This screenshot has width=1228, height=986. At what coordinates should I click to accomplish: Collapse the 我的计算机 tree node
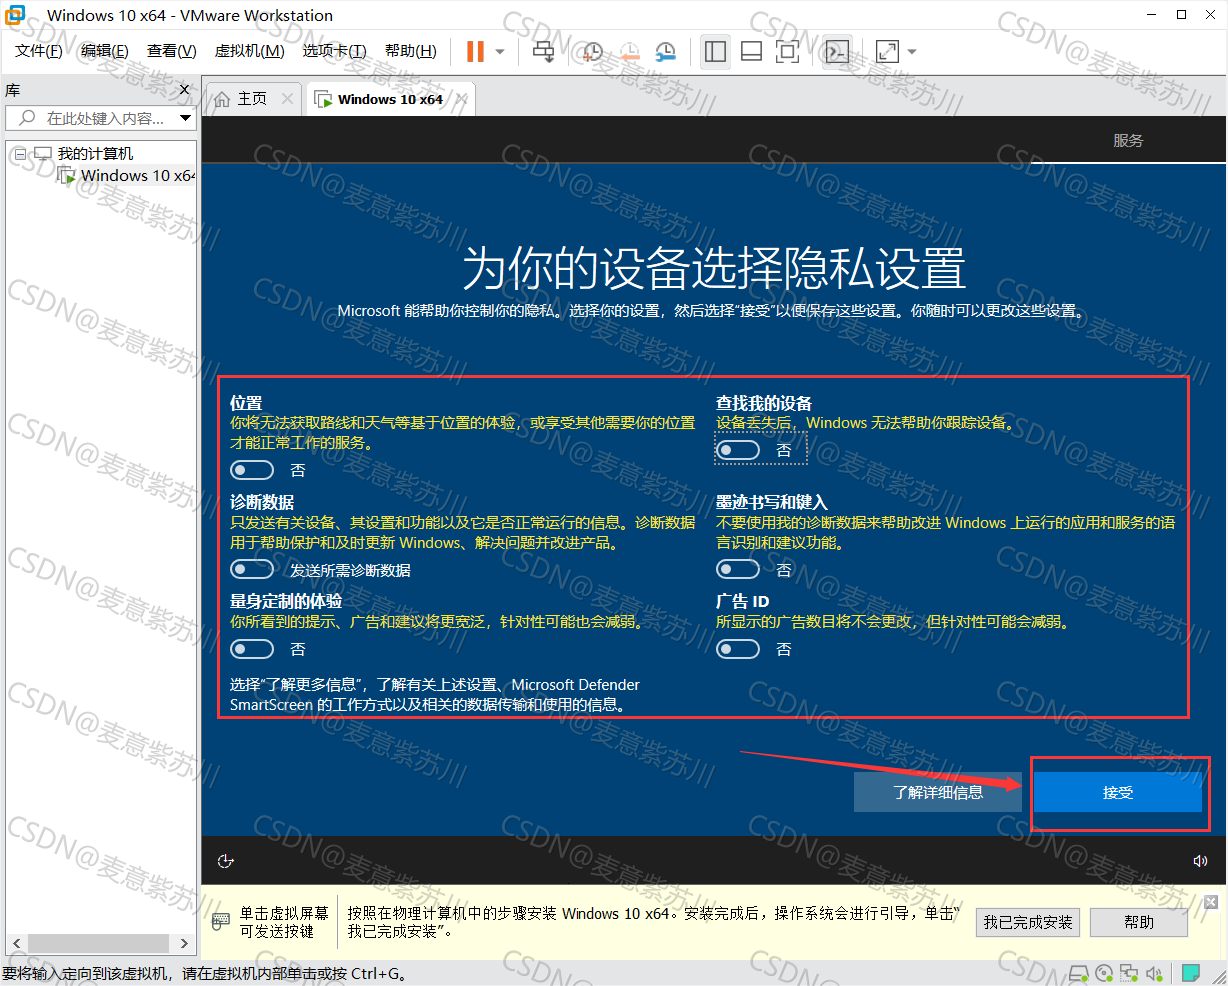[x=20, y=154]
